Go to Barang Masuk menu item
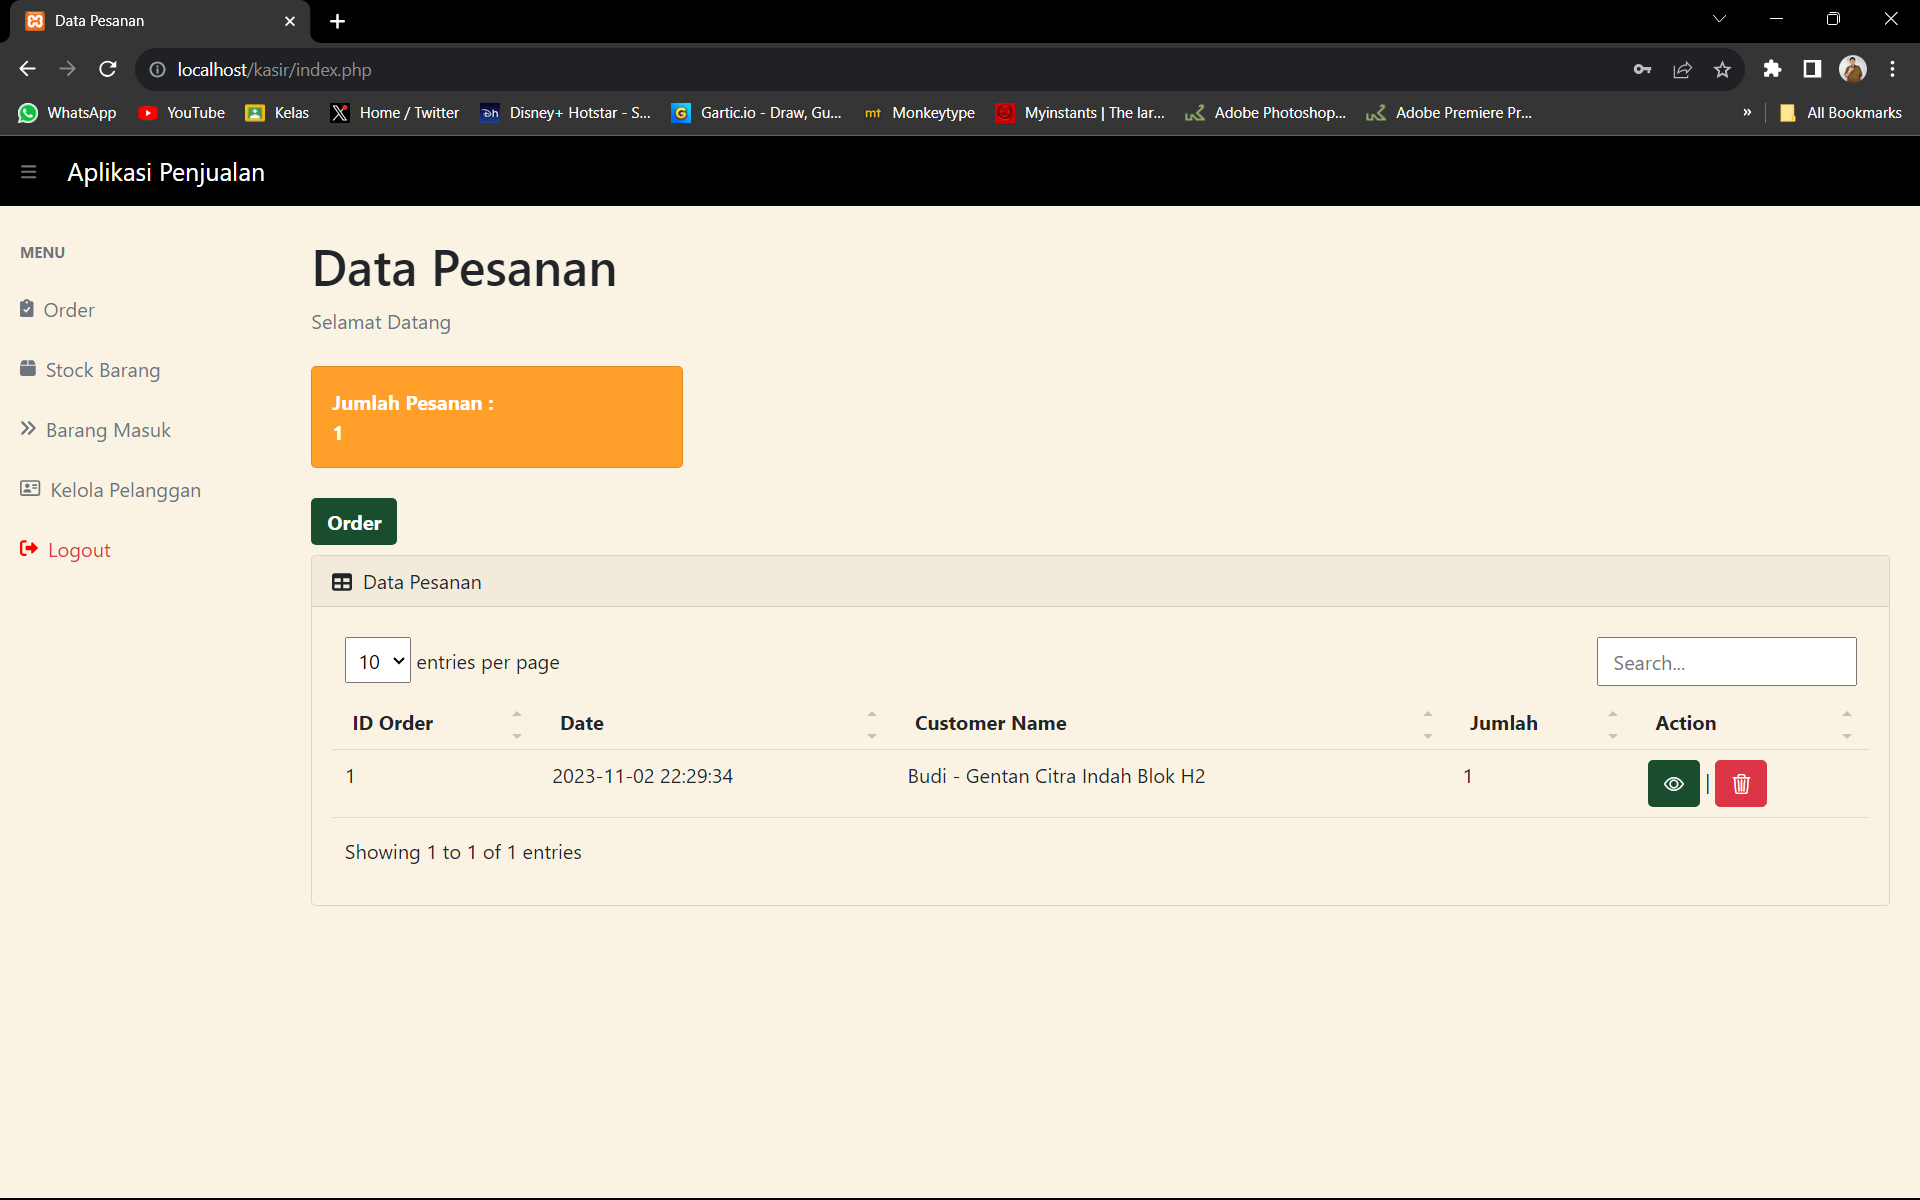The image size is (1920, 1200). 108,430
